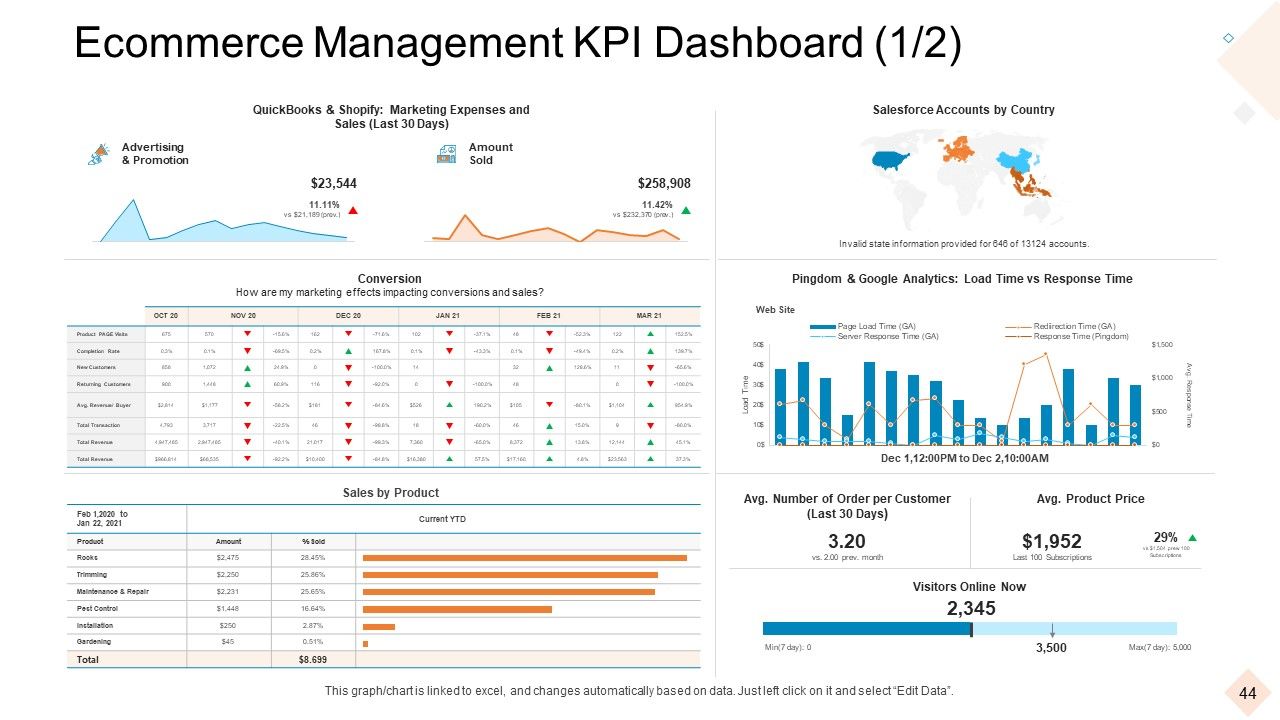
Task: Click the Advertising & Promotion megaphone icon
Action: pyautogui.click(x=99, y=154)
